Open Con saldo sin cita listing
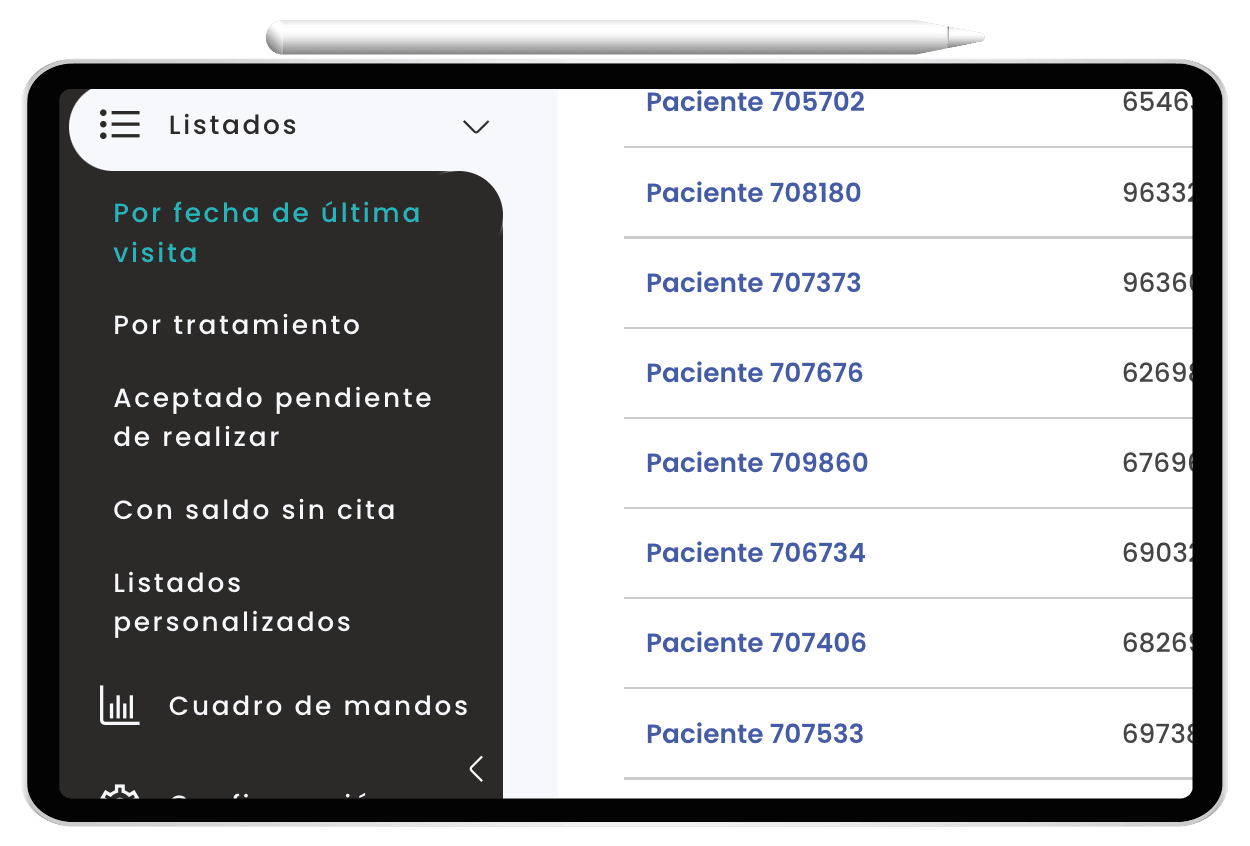Viewport: 1250px width, 846px height. tap(255, 510)
